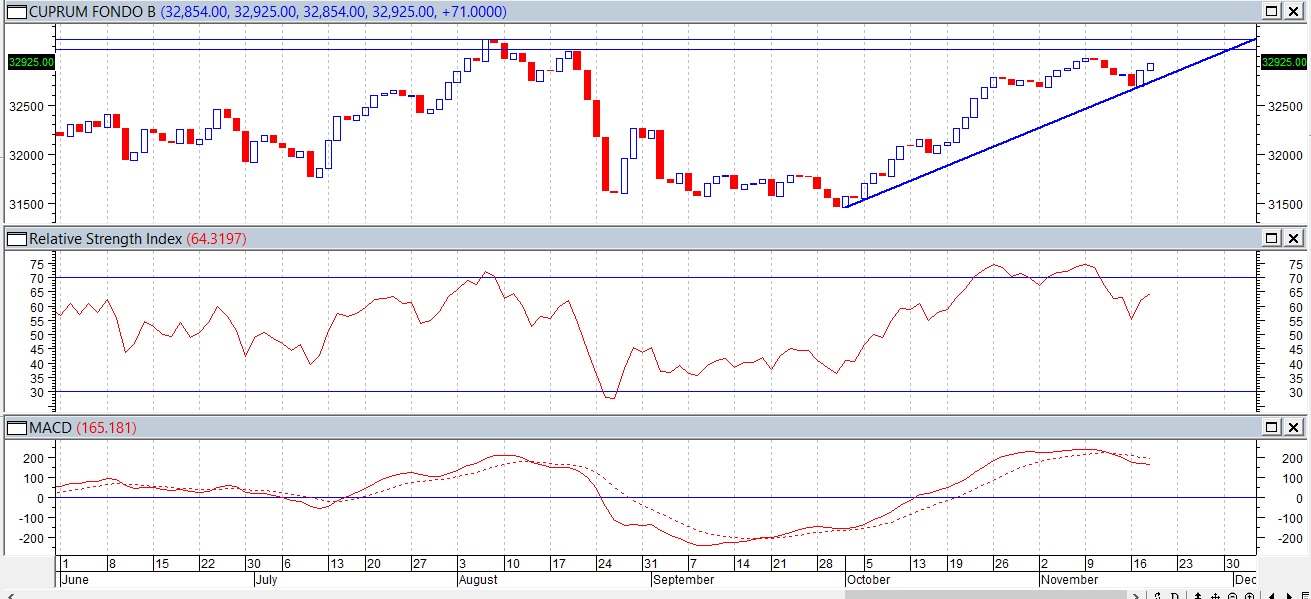Maximize the CUPRUM FONDO B price panel
1311x599 pixels.
click(x=1272, y=12)
